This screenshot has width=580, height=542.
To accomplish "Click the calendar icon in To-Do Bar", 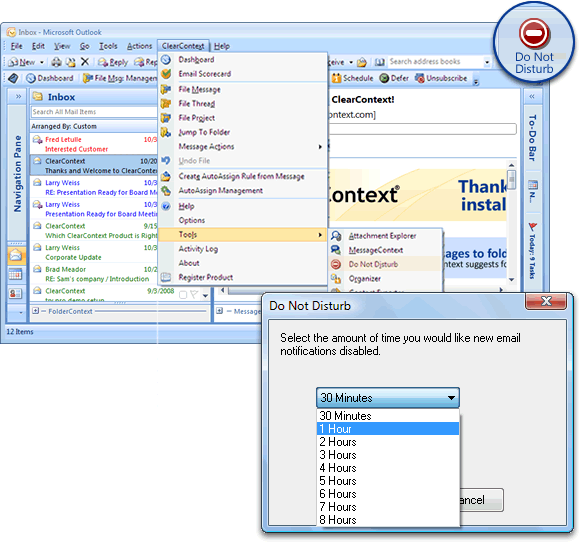I will click(x=533, y=185).
